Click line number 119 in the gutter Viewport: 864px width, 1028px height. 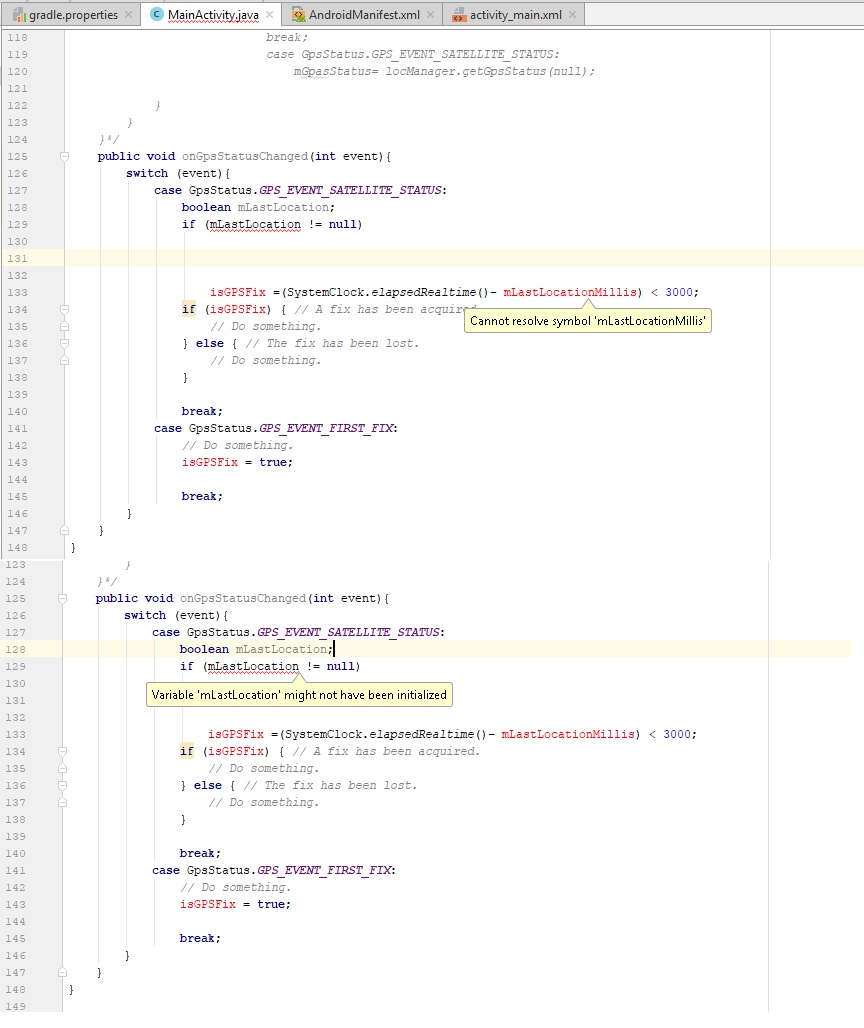pyautogui.click(x=18, y=54)
